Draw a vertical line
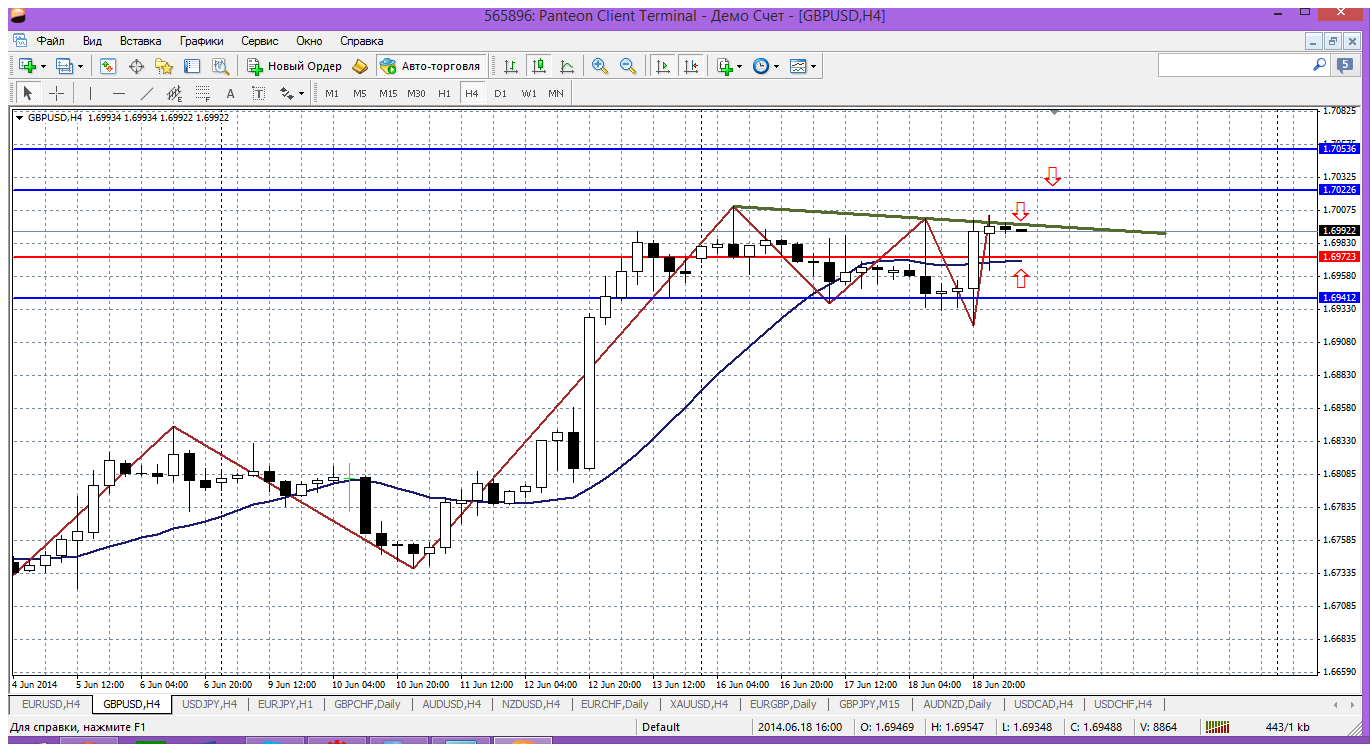This screenshot has width=1370, height=744. point(90,93)
